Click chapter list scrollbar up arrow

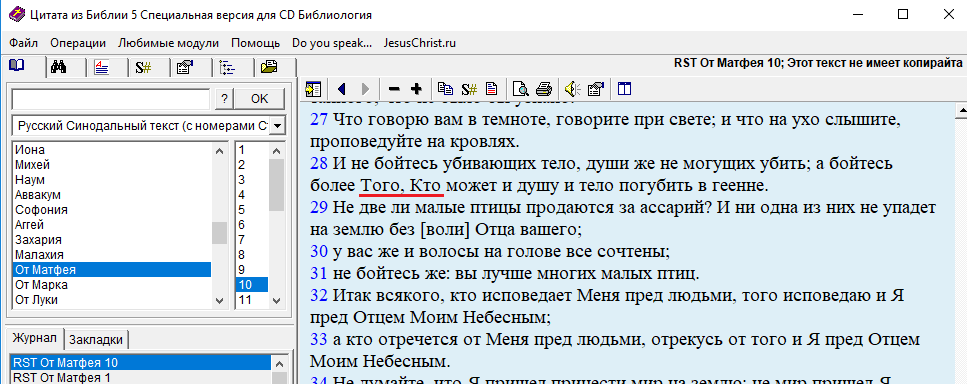click(276, 150)
